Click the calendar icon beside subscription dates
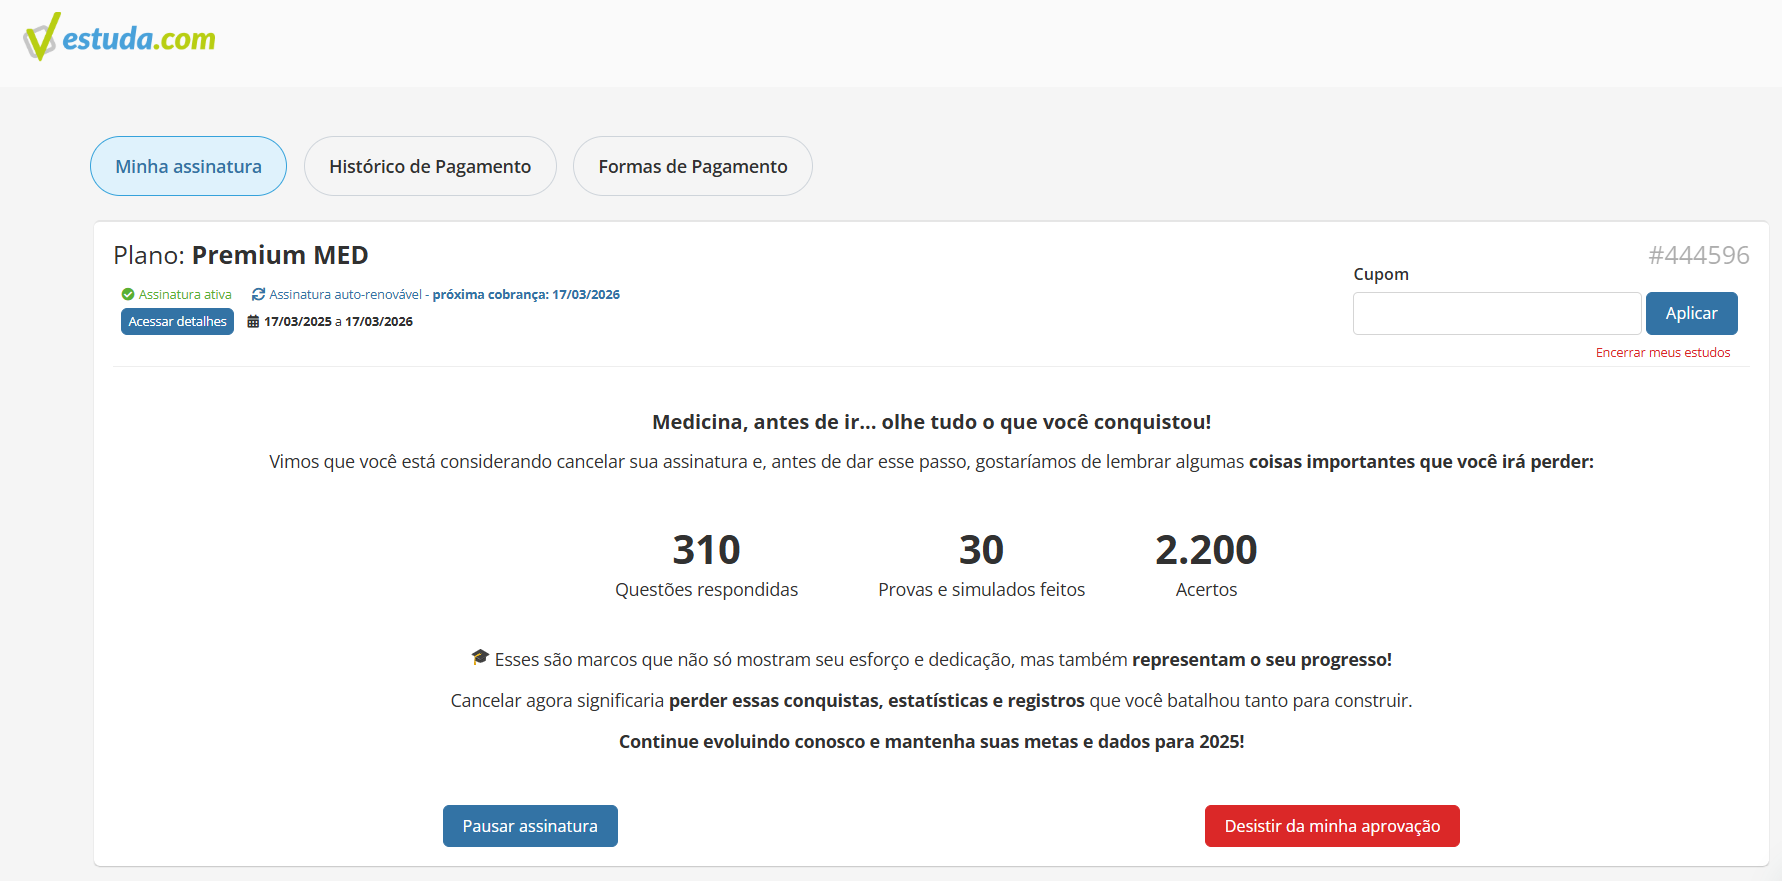Viewport: 1782px width, 881px height. [253, 321]
